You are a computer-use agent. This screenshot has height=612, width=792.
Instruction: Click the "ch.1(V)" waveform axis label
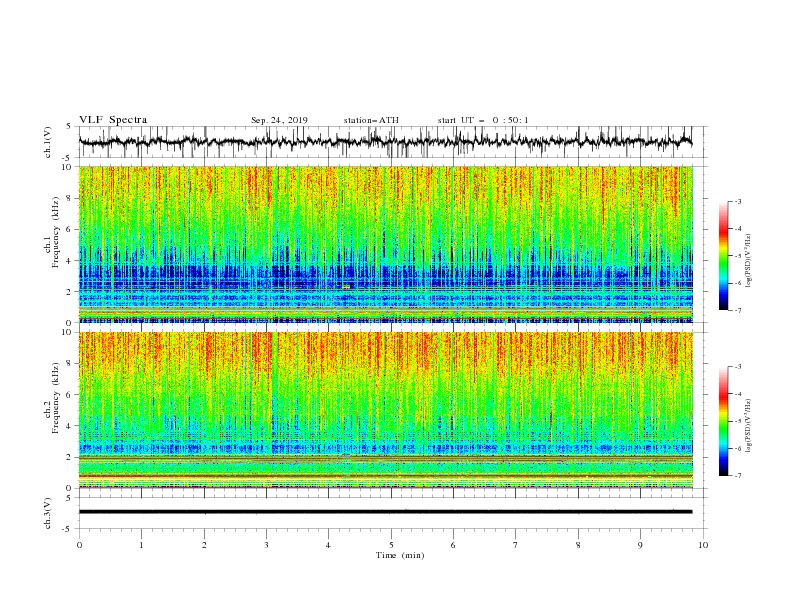[48, 142]
